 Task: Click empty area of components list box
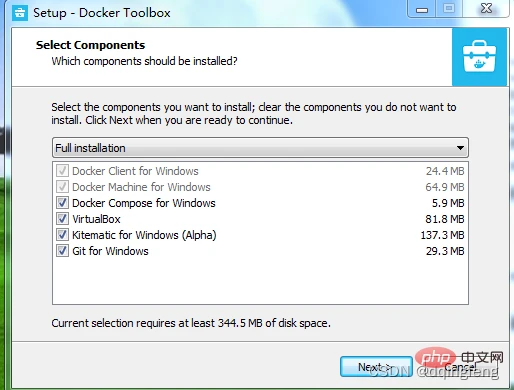[x=260, y=281]
